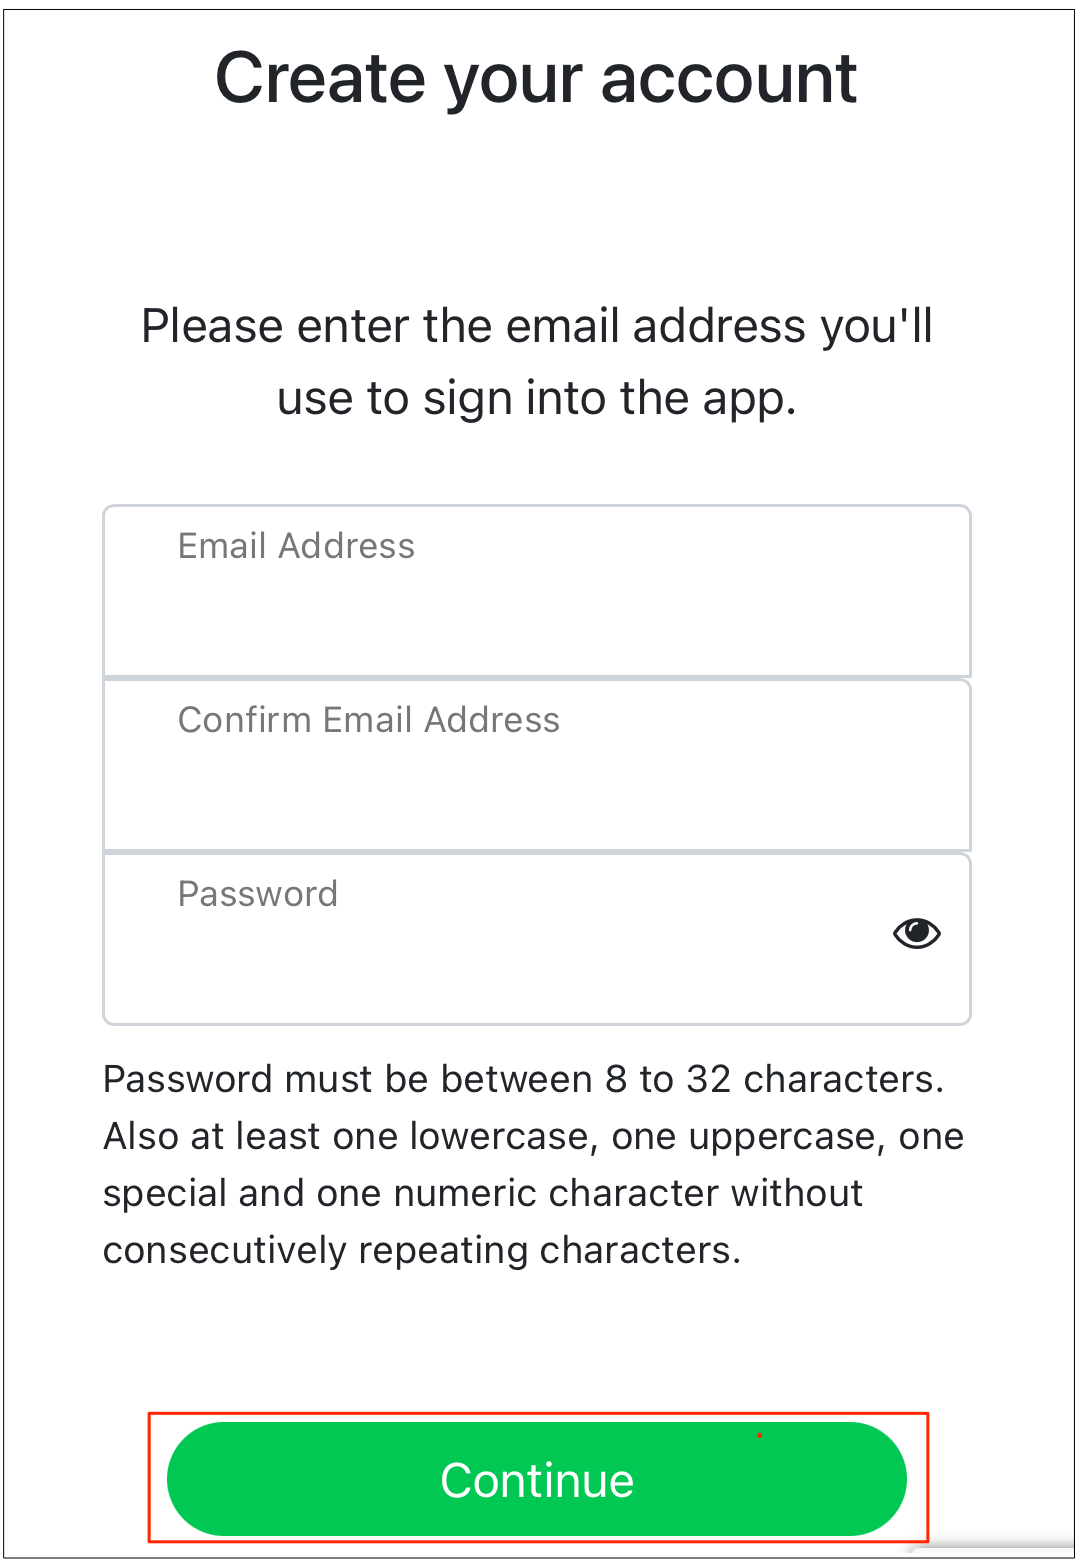Focus the Email Address input field

tap(537, 591)
